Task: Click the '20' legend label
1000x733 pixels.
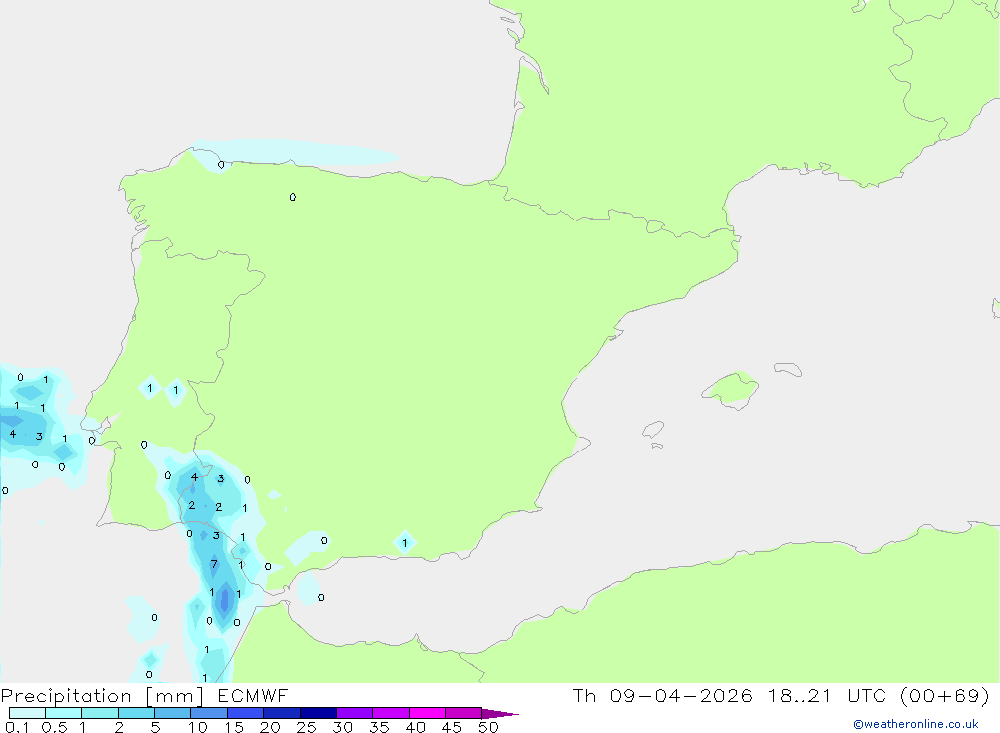Action: tap(270, 727)
